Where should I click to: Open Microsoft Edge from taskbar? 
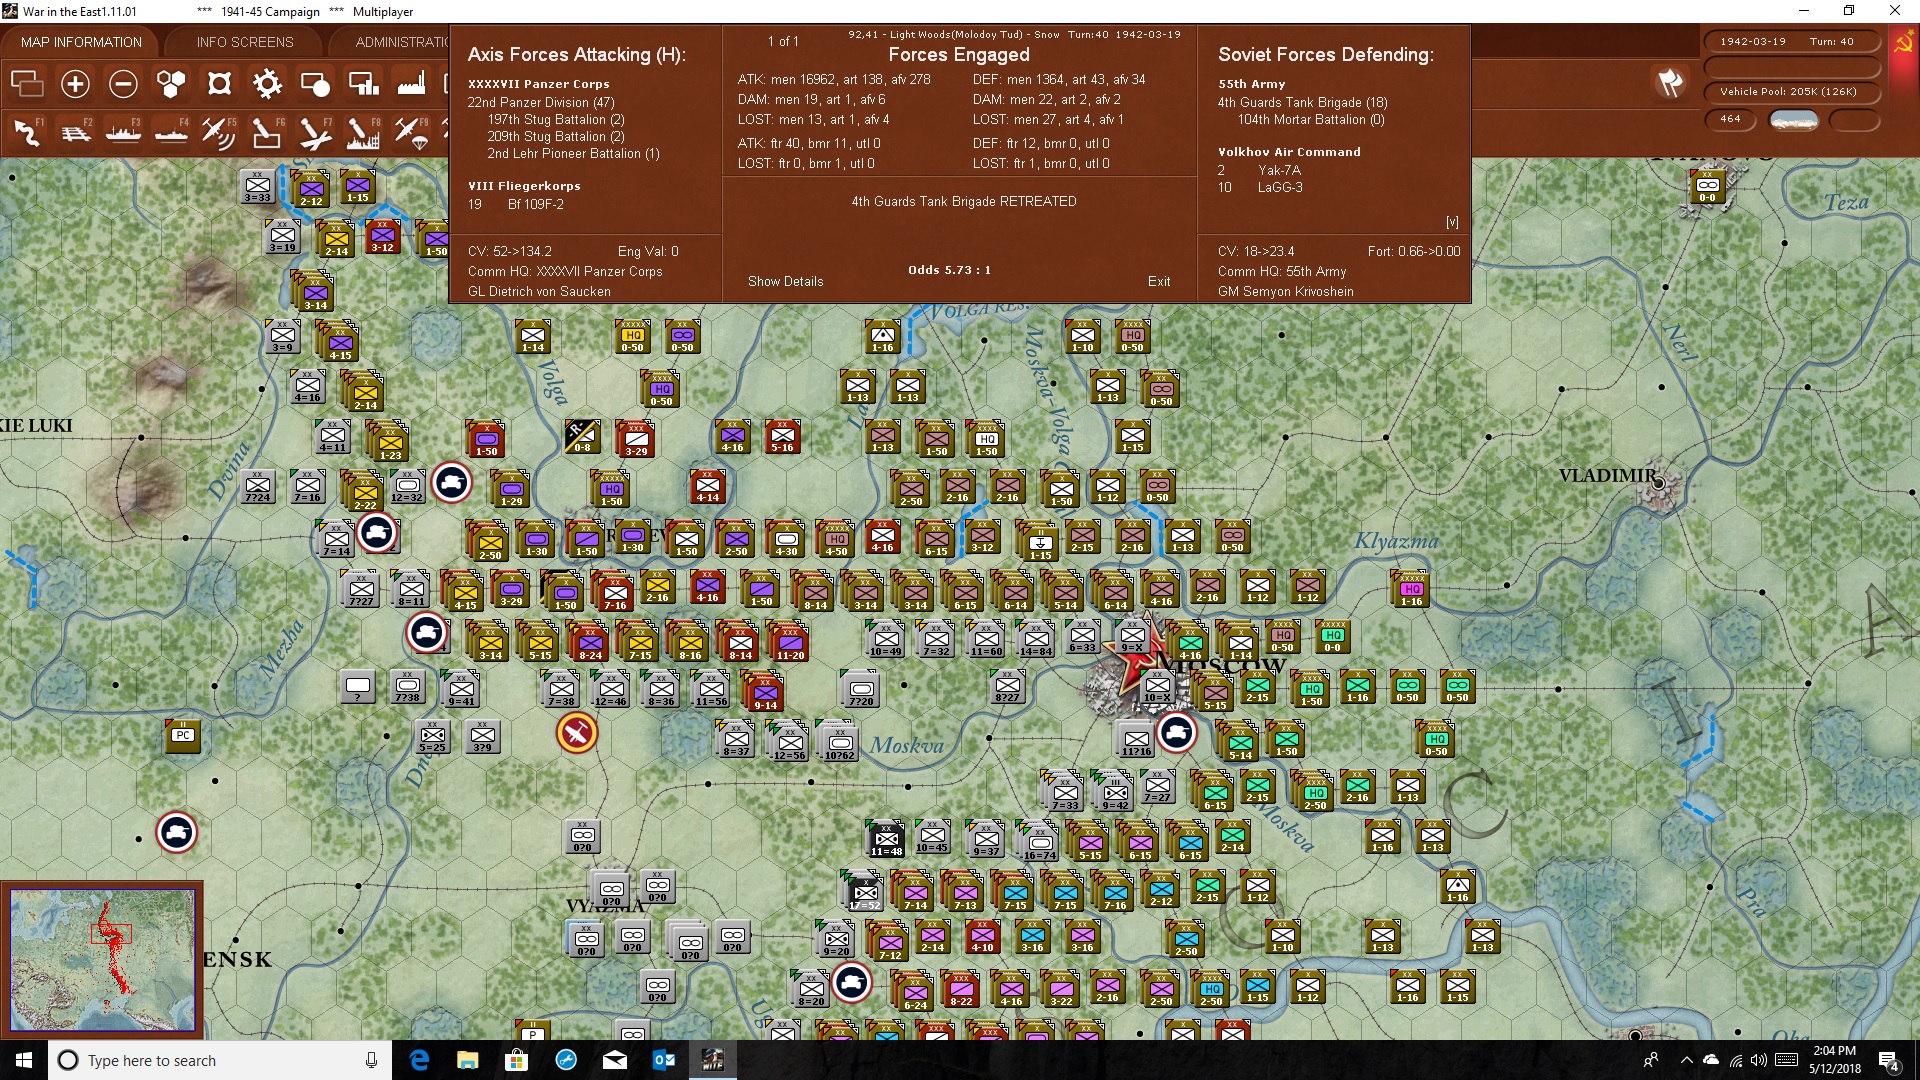tap(419, 1060)
